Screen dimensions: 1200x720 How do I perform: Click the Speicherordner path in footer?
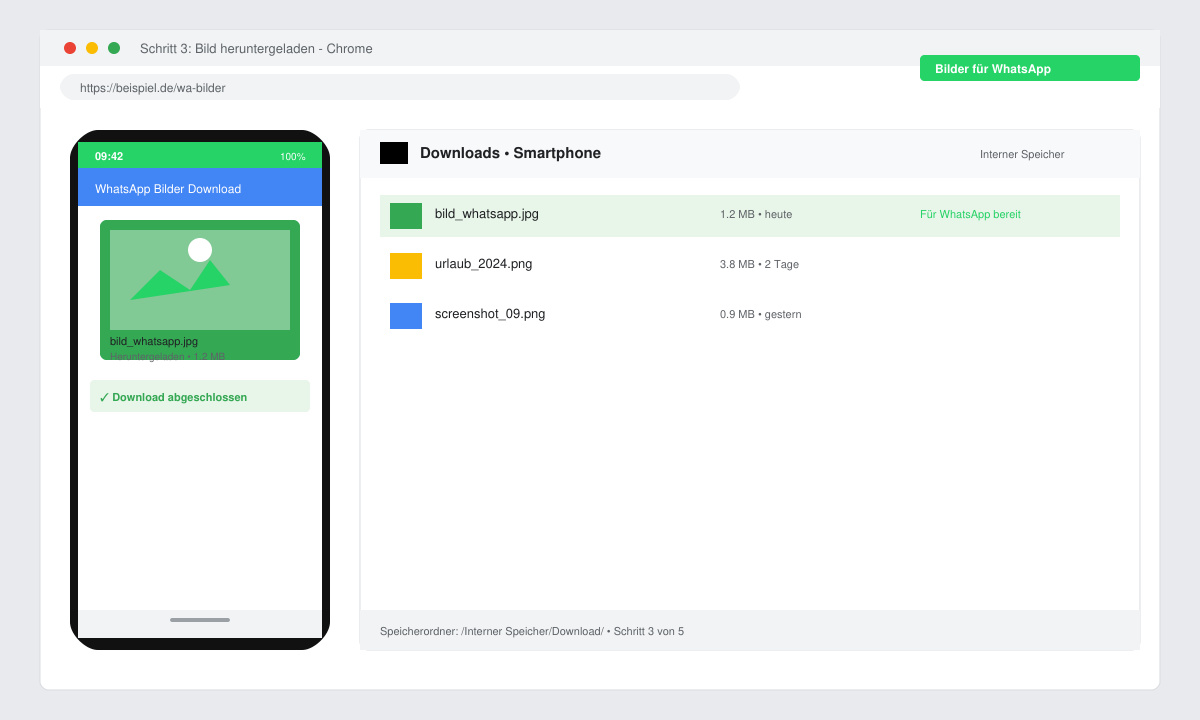coord(532,631)
